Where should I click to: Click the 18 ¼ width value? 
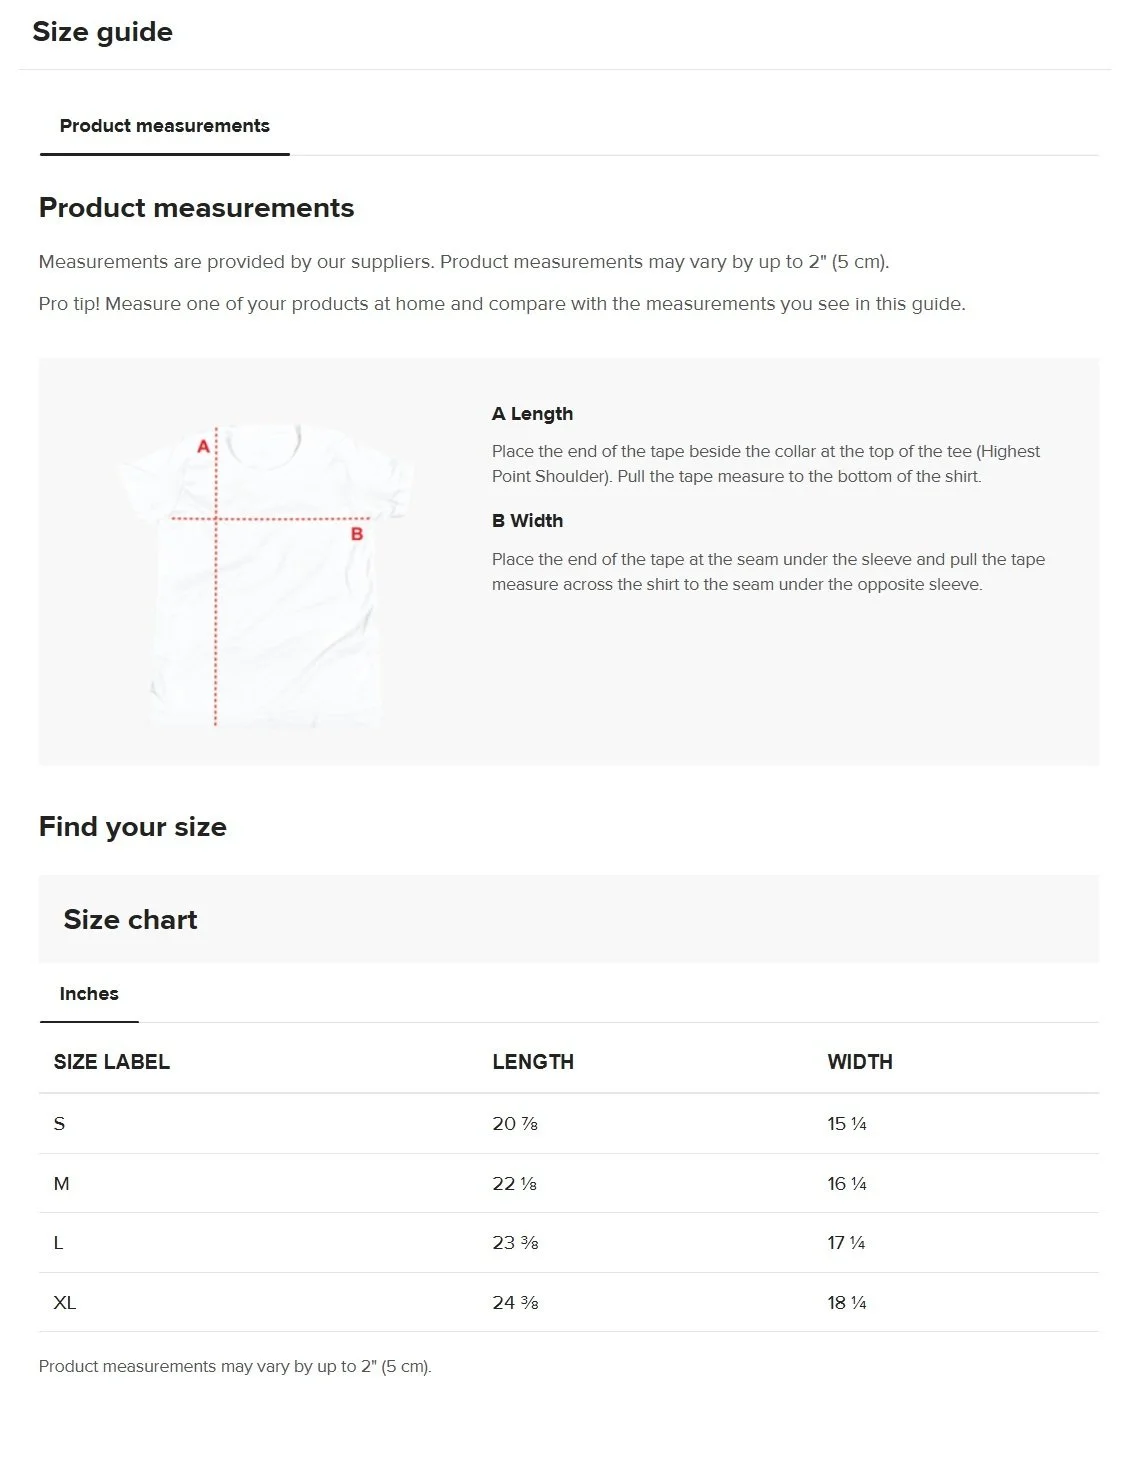[x=847, y=1303]
